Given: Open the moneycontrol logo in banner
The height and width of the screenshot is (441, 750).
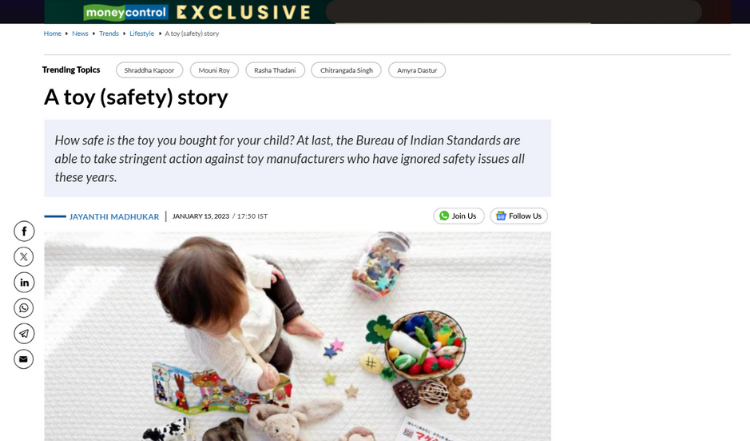Looking at the screenshot, I should pos(126,12).
